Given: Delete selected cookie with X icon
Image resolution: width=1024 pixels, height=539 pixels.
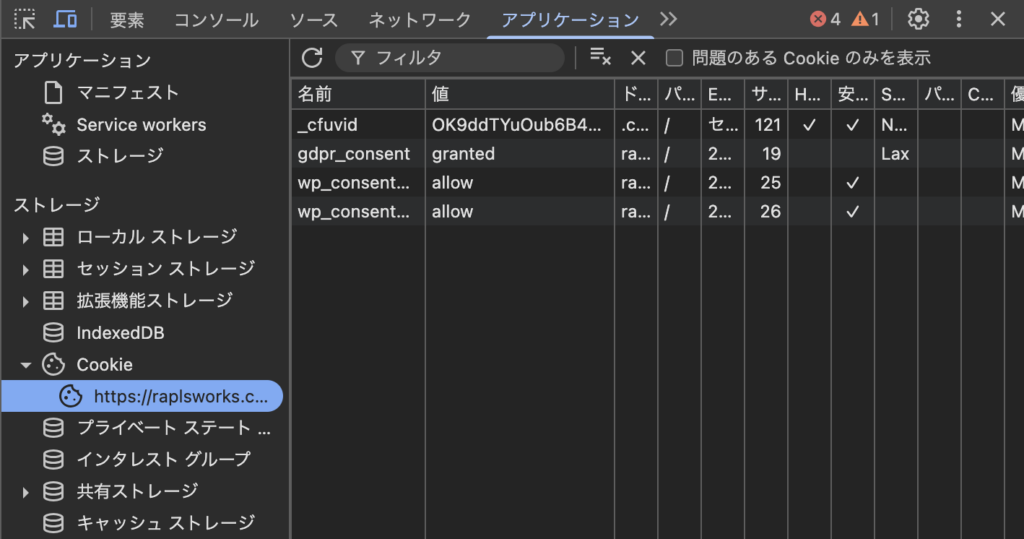Looking at the screenshot, I should (x=638, y=58).
